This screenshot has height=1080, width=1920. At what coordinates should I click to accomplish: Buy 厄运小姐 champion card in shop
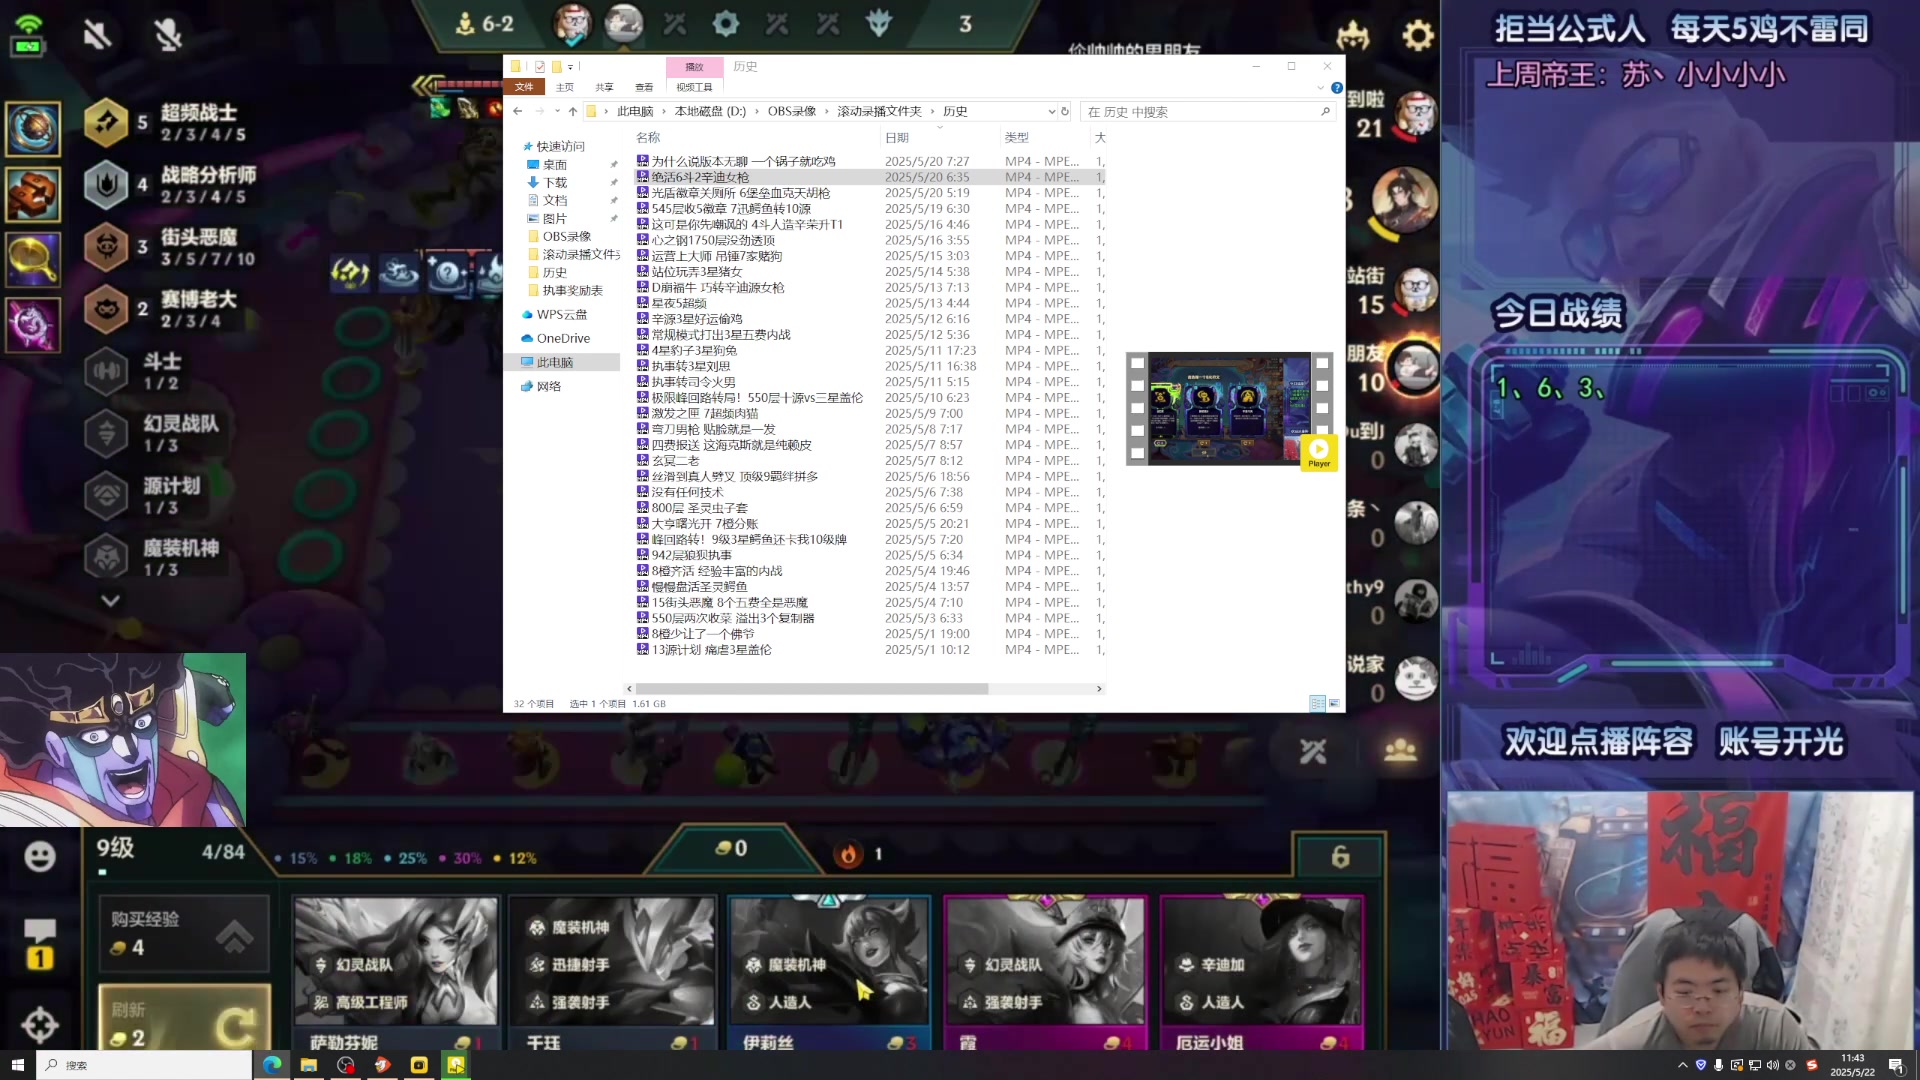click(x=1262, y=973)
